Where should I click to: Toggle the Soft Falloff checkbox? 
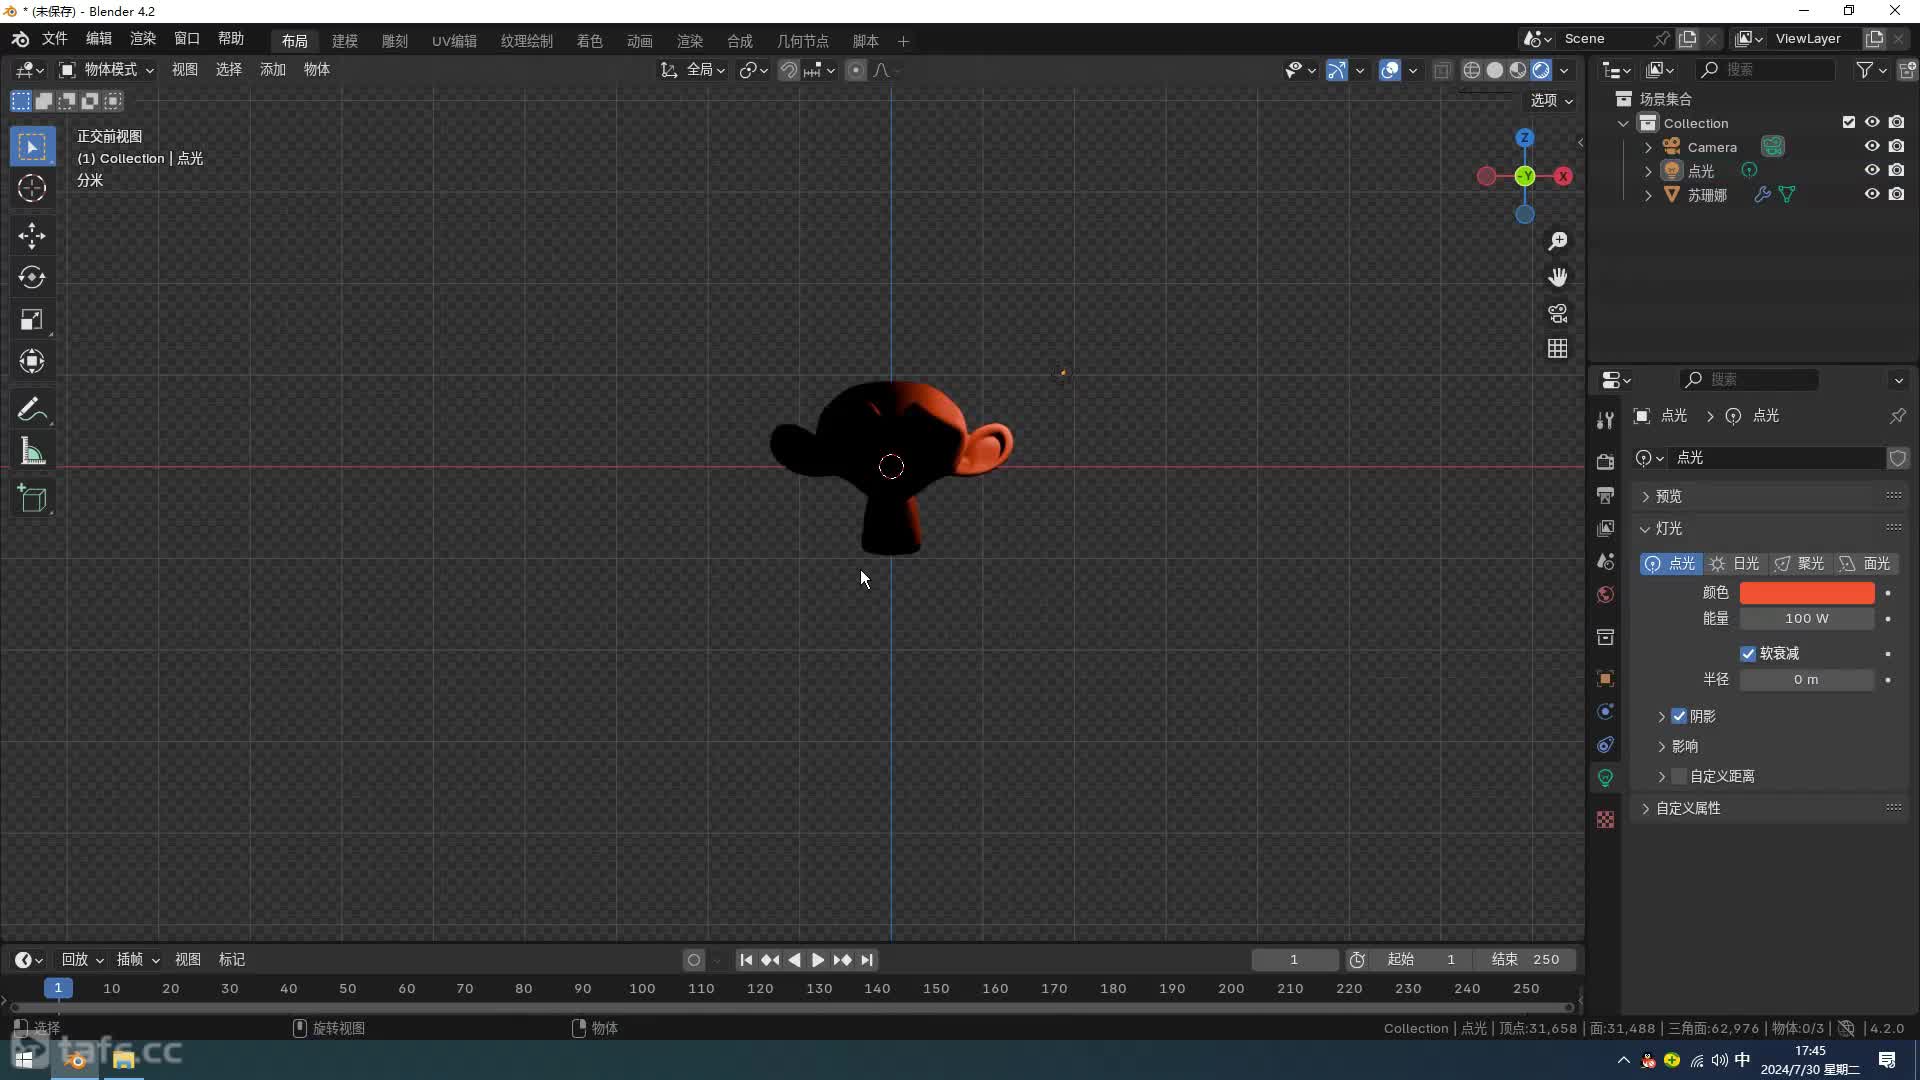click(1748, 654)
